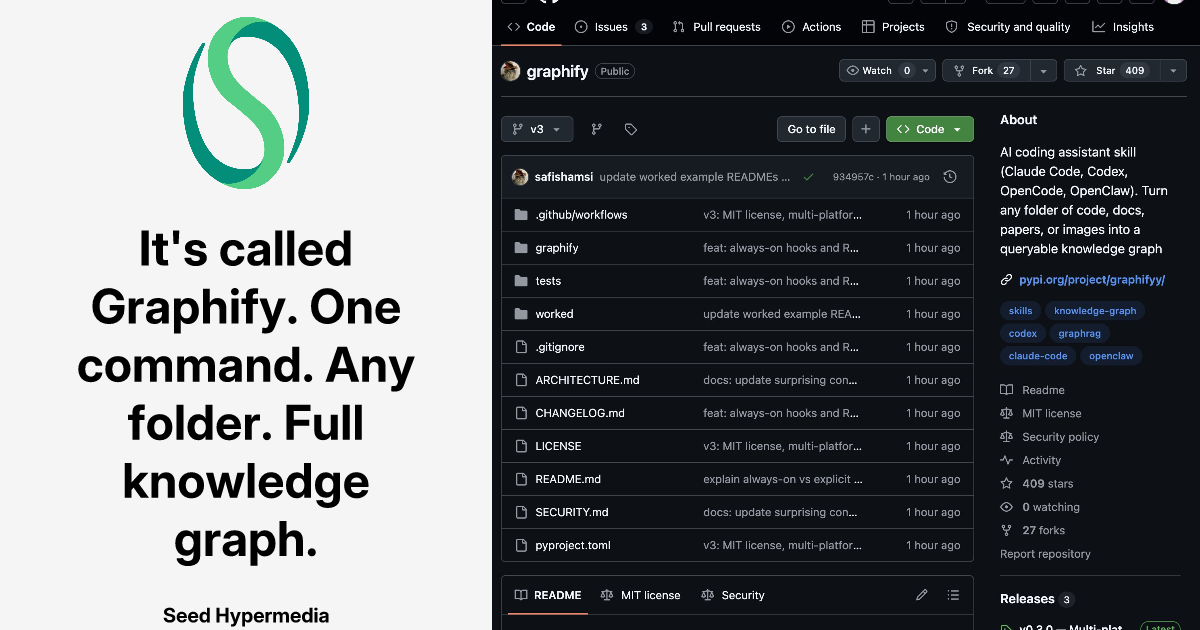Click the branches icon next to v3
The height and width of the screenshot is (630, 1200).
(x=597, y=129)
